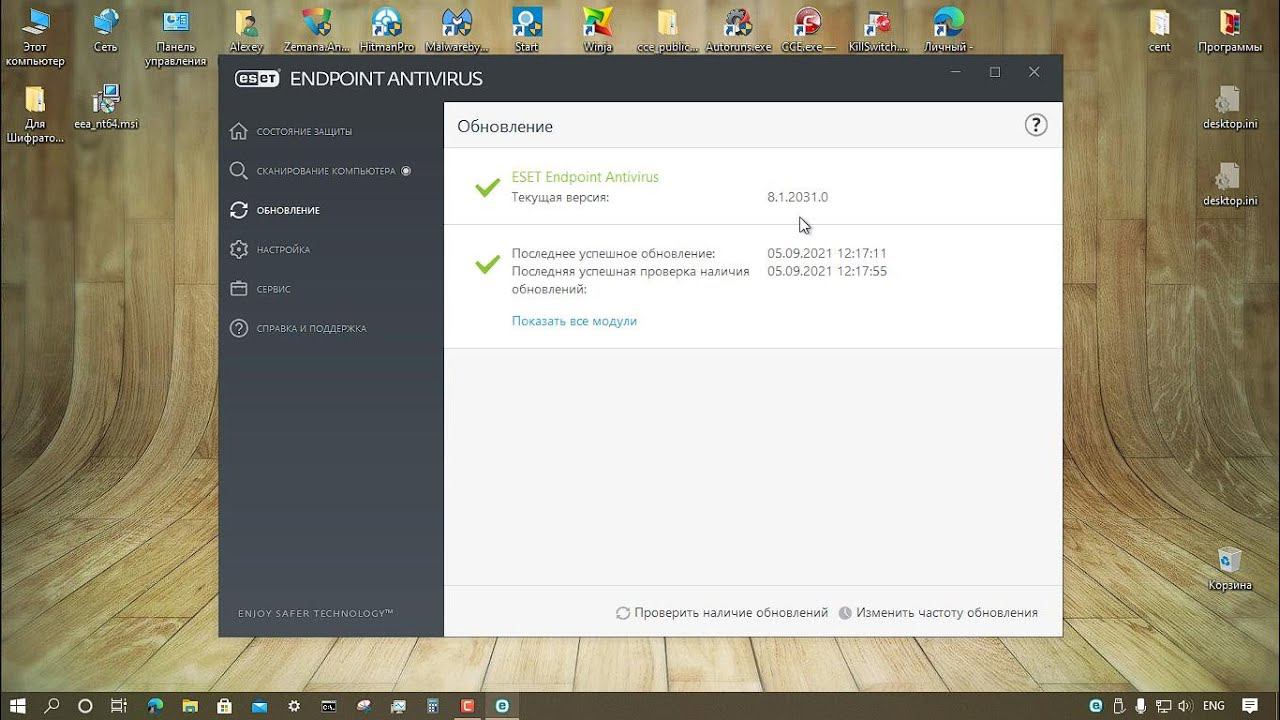This screenshot has height=720, width=1280.
Task: Open Microsoft Store from the taskbar
Action: pyautogui.click(x=225, y=706)
